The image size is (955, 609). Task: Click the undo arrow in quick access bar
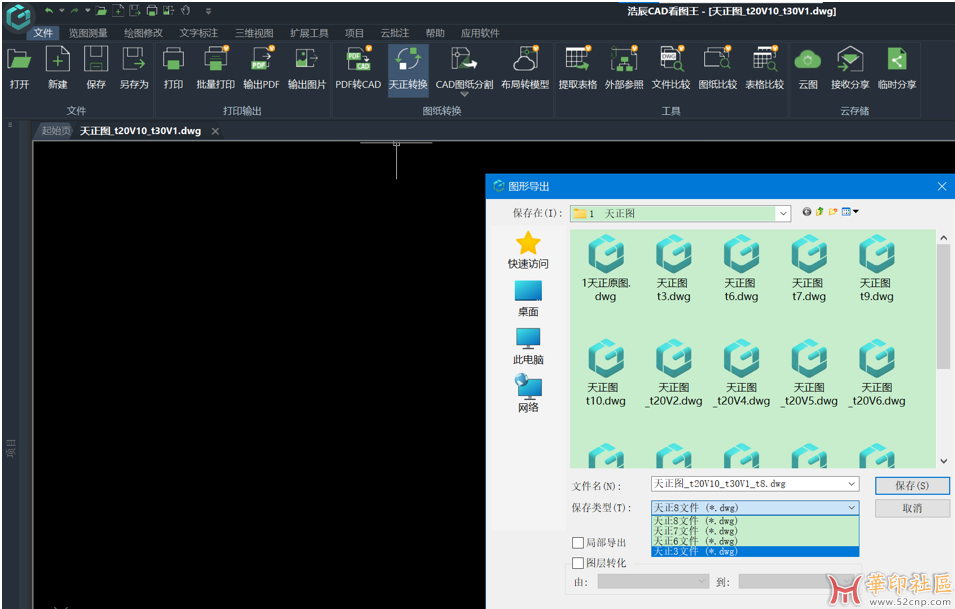pos(49,10)
